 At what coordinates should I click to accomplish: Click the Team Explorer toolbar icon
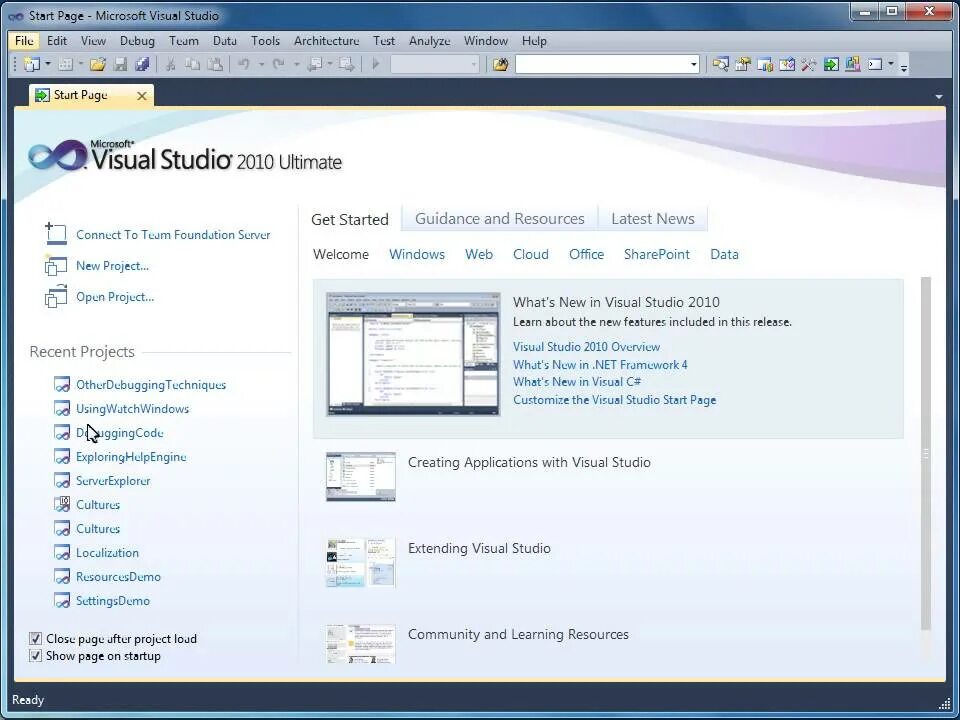[x=765, y=64]
